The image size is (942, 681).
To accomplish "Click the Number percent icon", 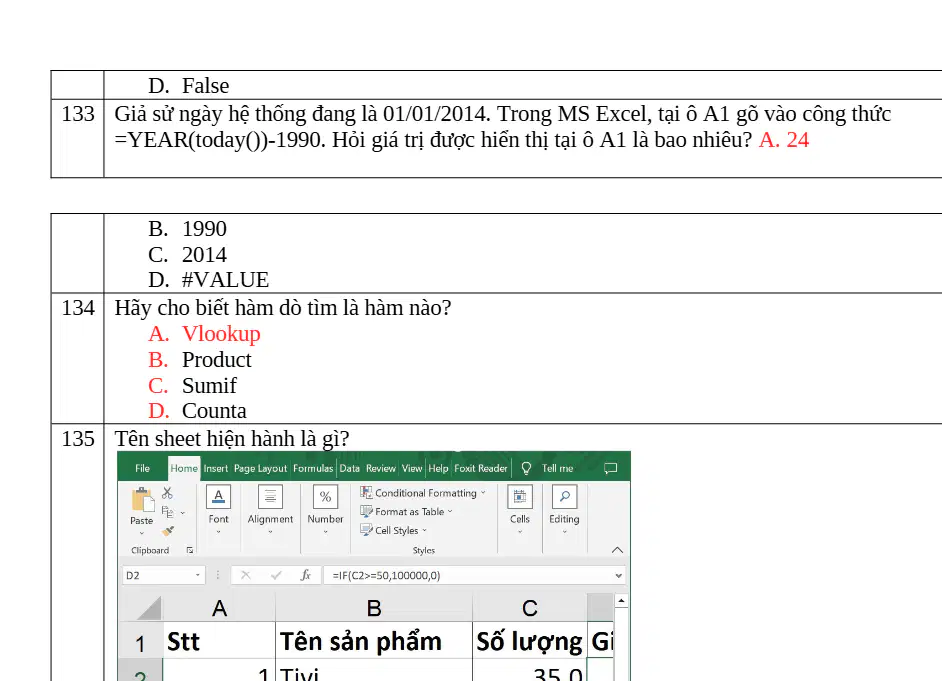I will 326,497.
